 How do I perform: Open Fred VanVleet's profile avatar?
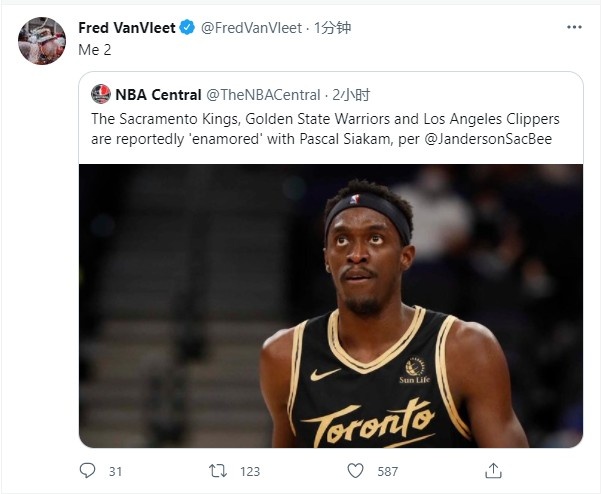(x=42, y=41)
